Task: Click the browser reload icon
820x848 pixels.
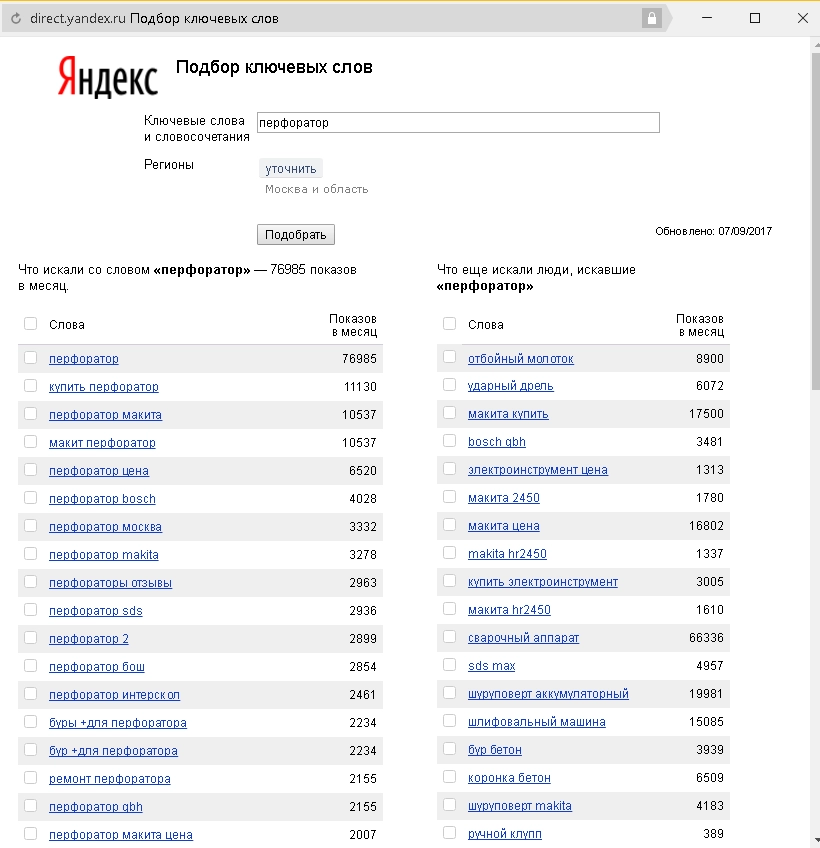Action: 16,18
